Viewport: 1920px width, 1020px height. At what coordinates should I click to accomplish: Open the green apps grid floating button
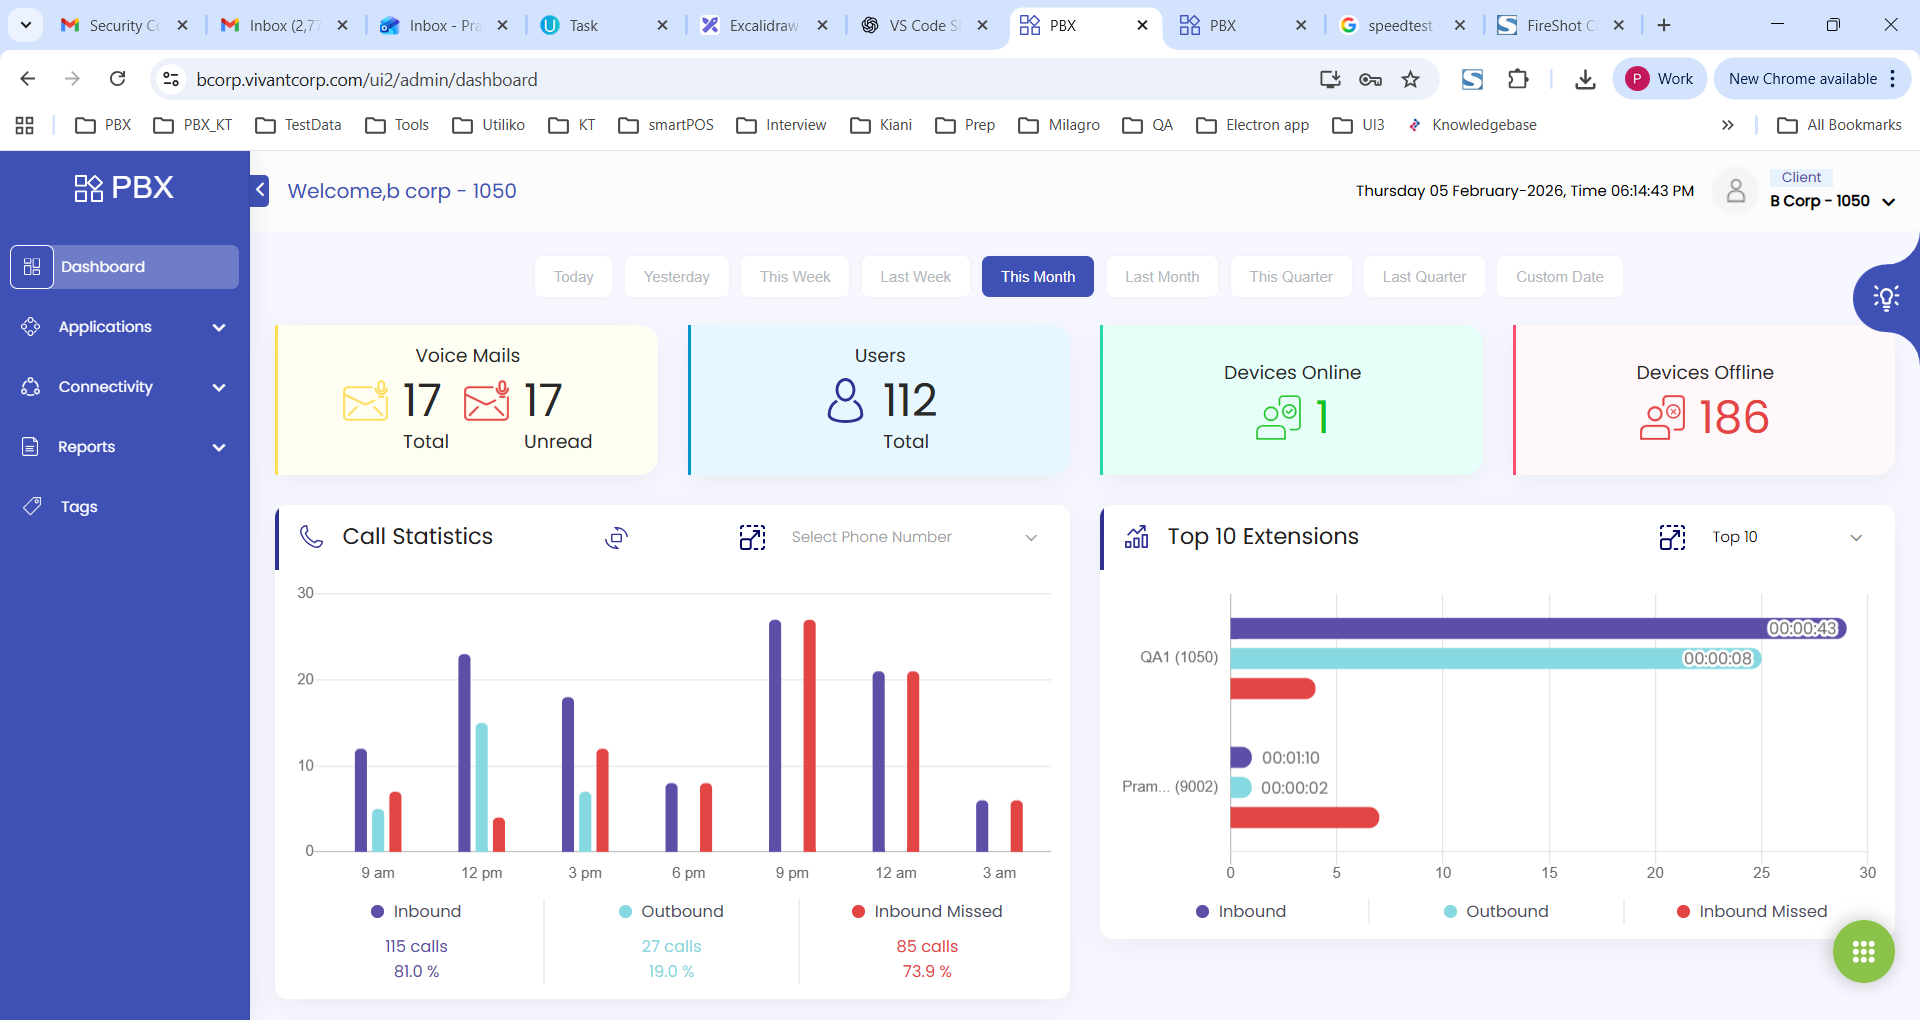coord(1863,951)
